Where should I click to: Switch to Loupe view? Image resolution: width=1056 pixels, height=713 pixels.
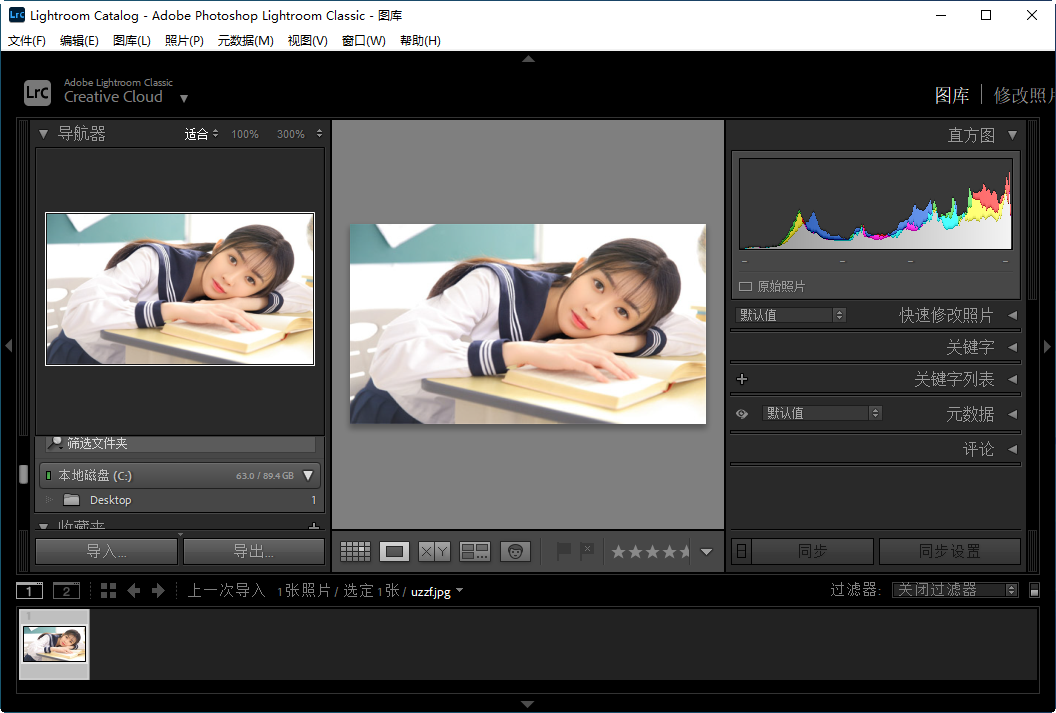pos(394,551)
